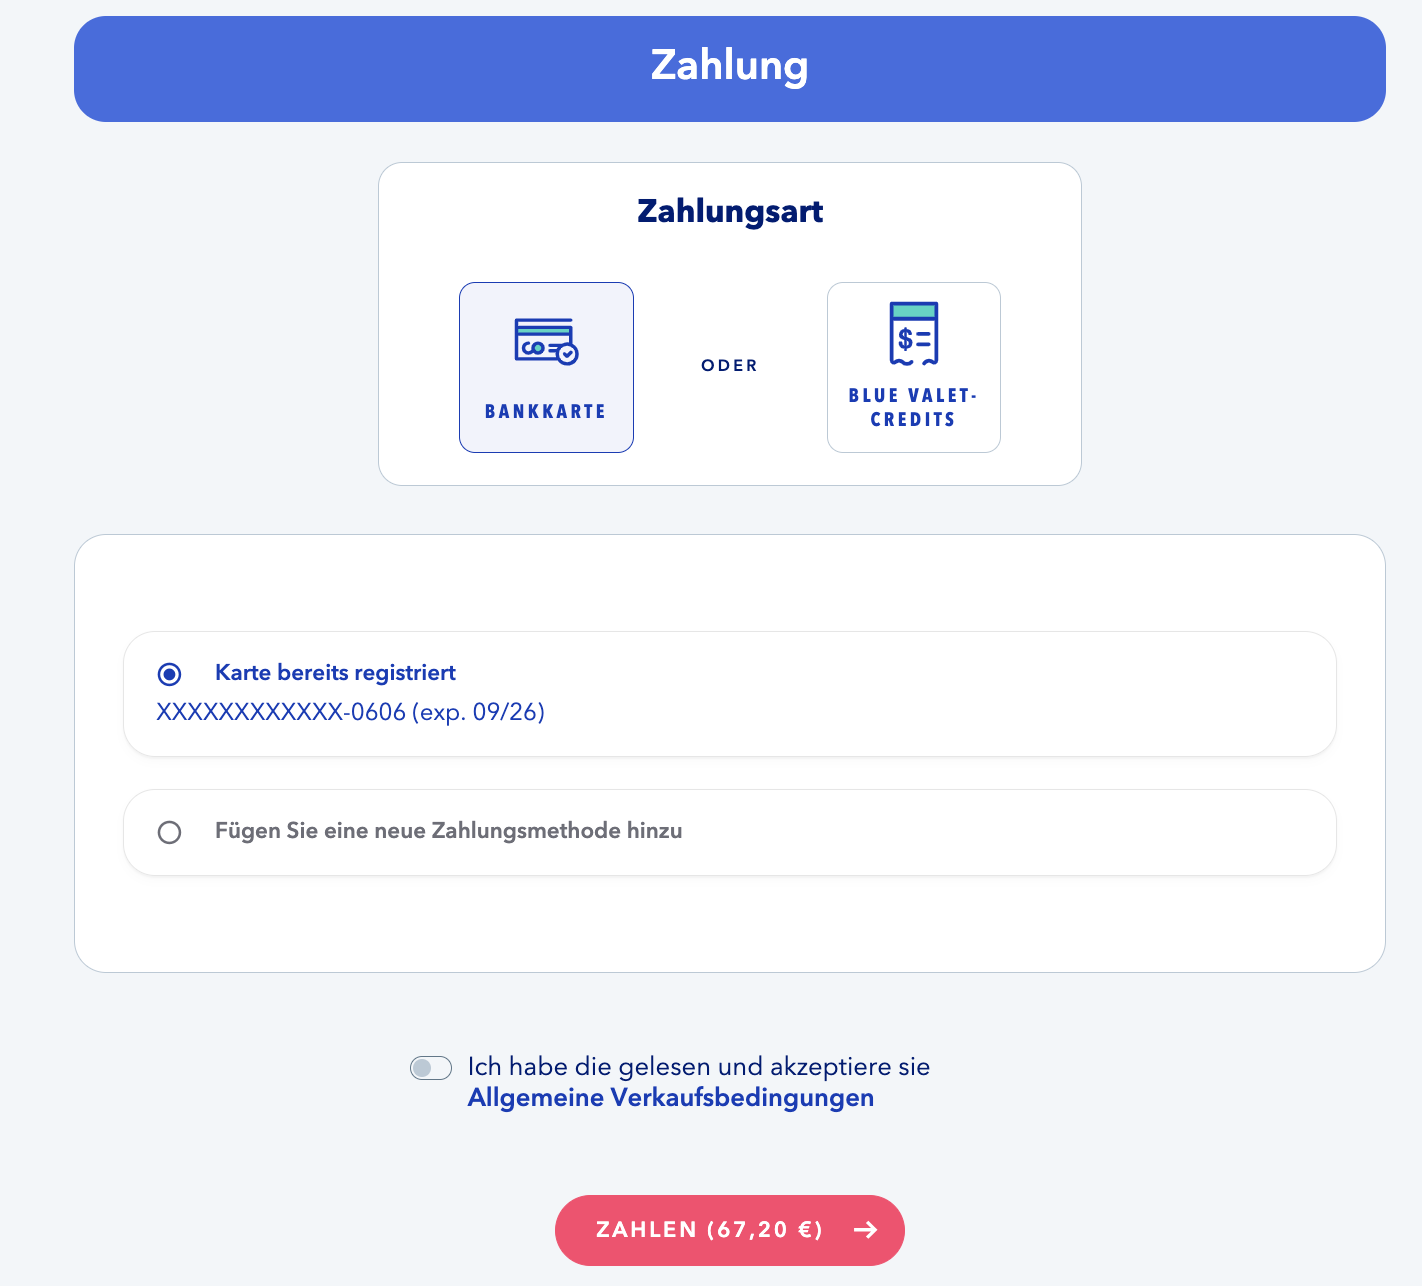
Task: Click the bank card icon
Action: 546,342
